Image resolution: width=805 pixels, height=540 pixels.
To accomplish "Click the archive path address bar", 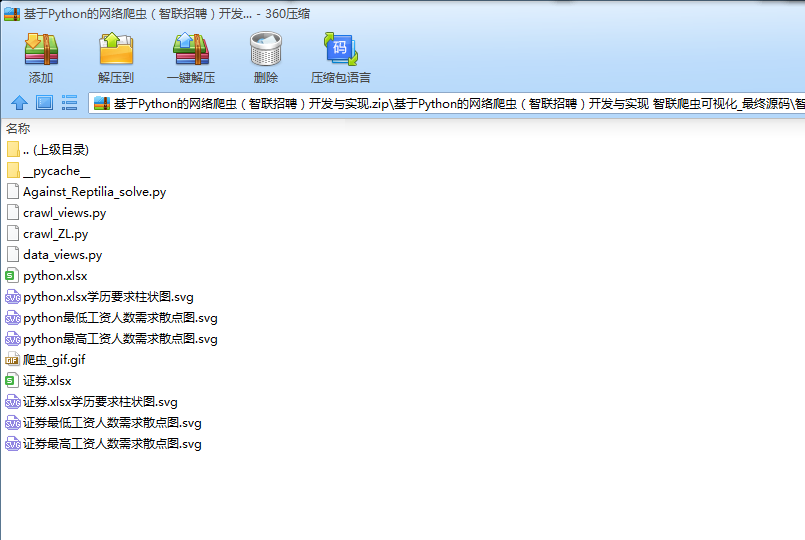I will point(447,104).
